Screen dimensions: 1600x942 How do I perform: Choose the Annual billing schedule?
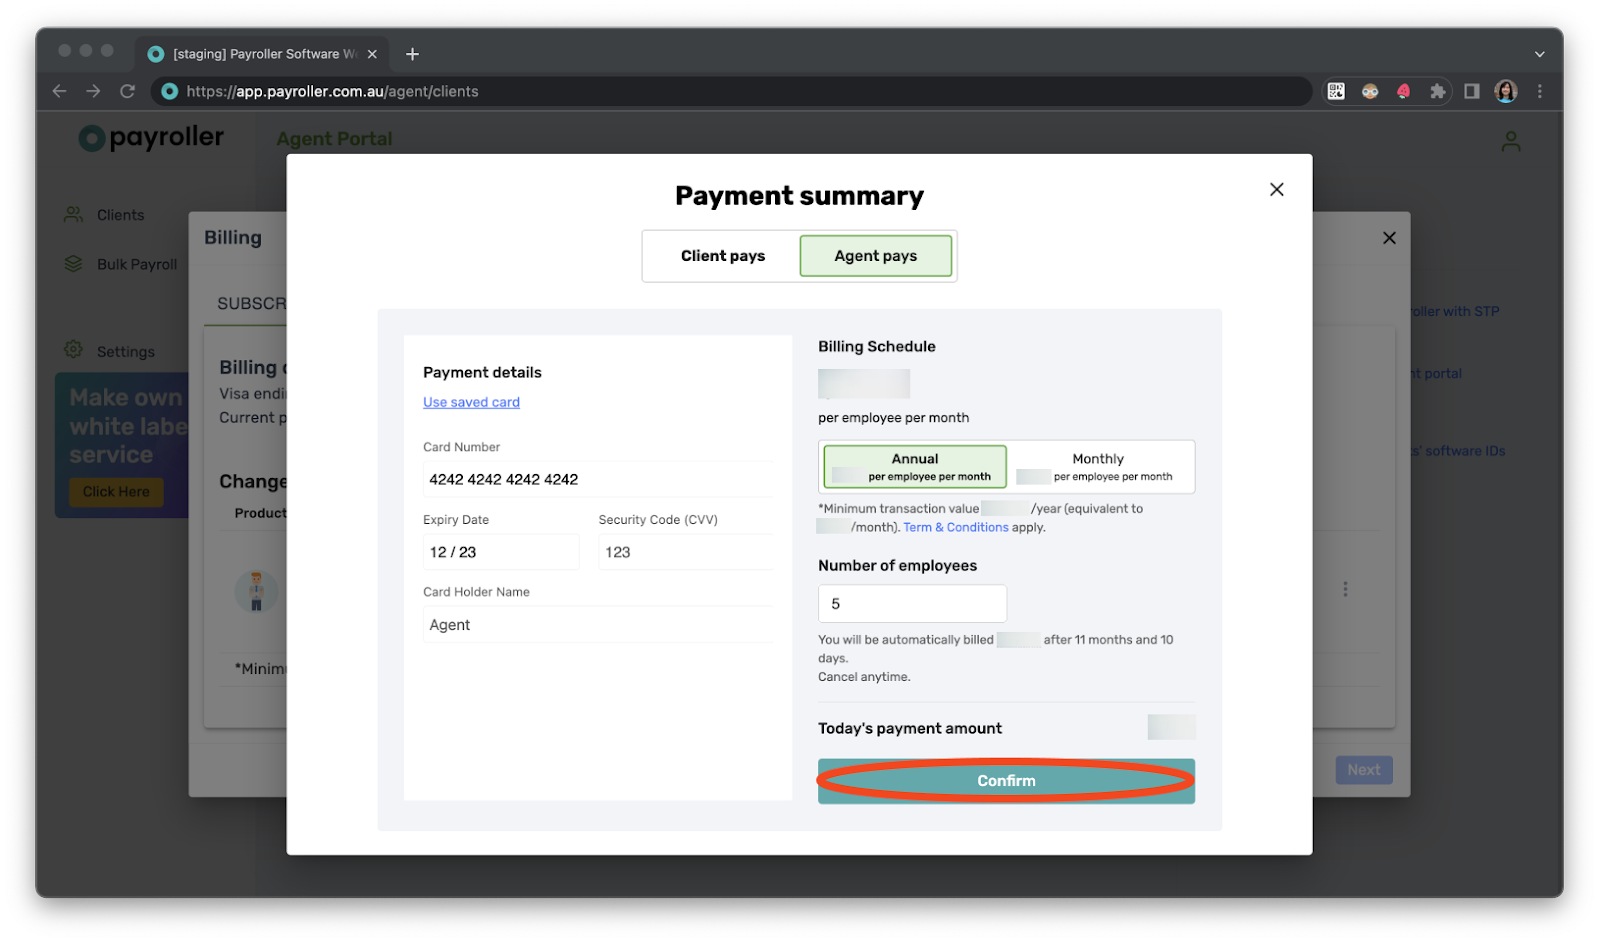point(915,467)
